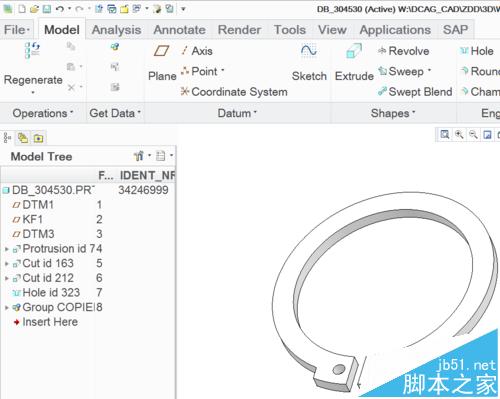
Task: Switch to the View tab
Action: (332, 30)
